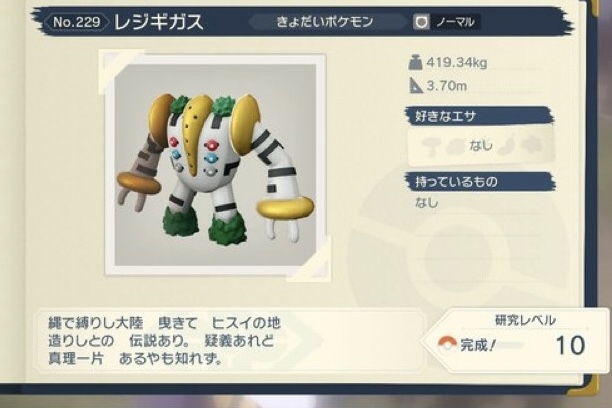This screenshot has width=612, height=408.
Task: Click the レジギガス name title
Action: [x=158, y=22]
